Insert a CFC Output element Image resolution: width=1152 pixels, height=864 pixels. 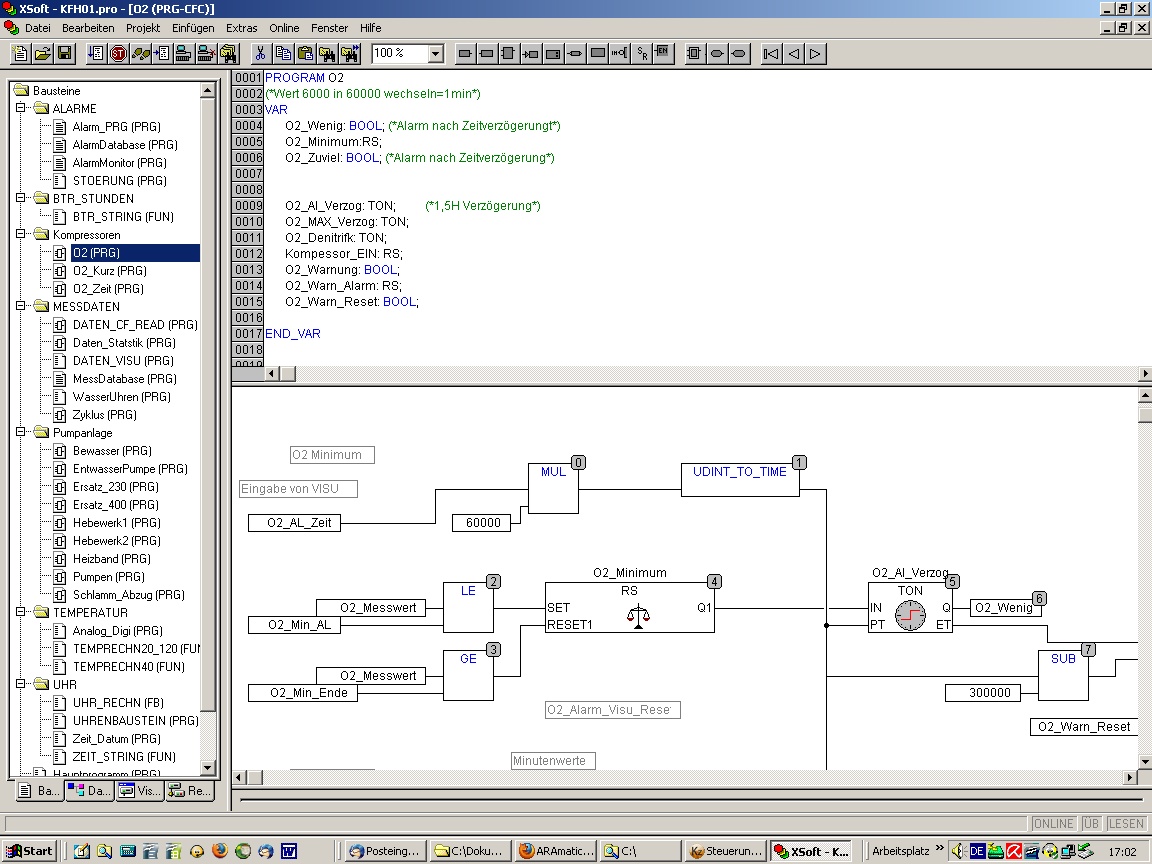[486, 54]
